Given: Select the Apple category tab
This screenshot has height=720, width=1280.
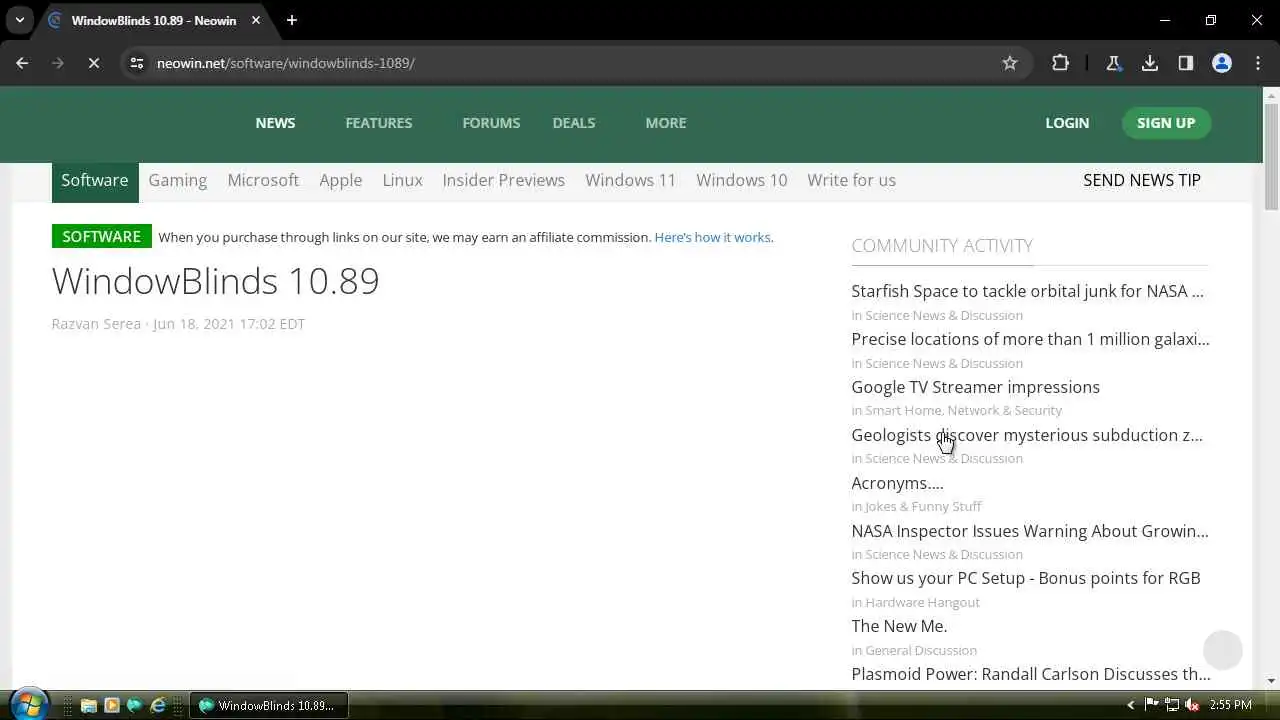Looking at the screenshot, I should [x=341, y=180].
